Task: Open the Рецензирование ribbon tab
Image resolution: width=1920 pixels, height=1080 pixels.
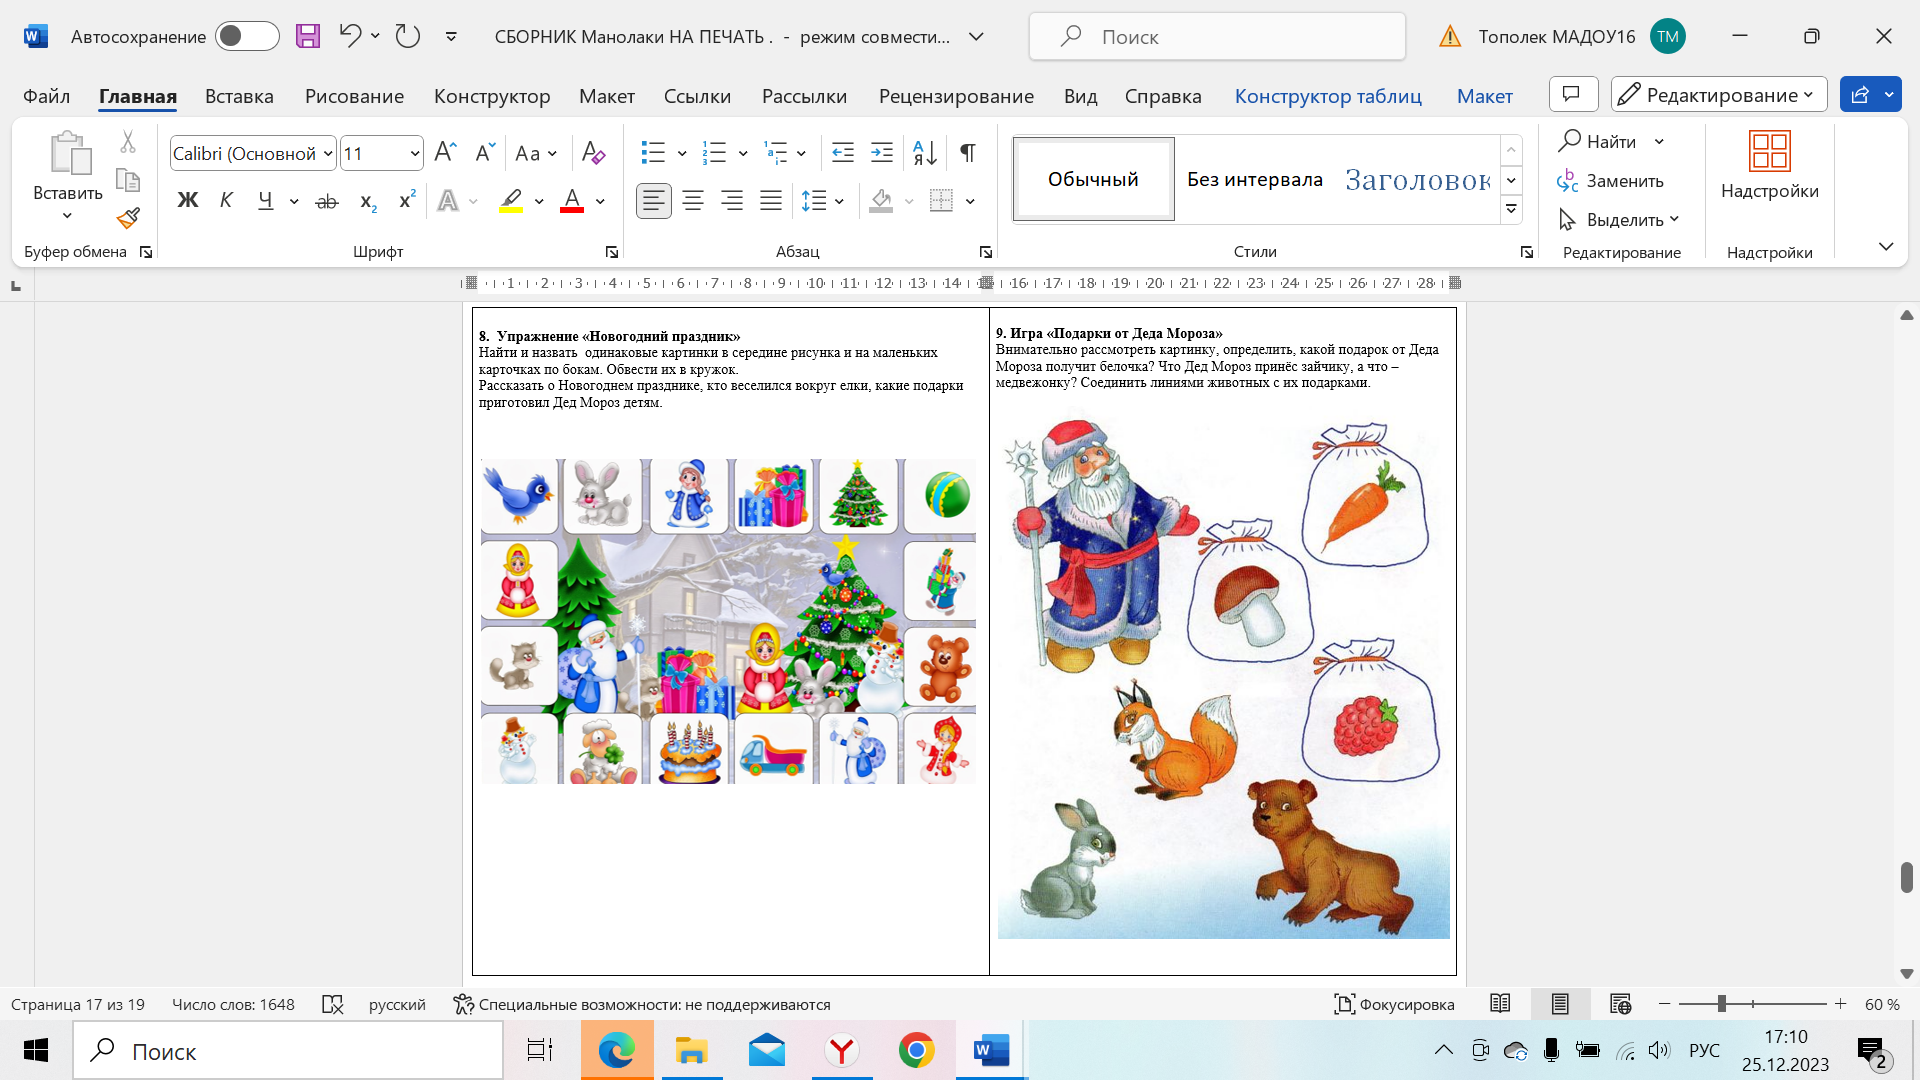Action: [x=956, y=96]
